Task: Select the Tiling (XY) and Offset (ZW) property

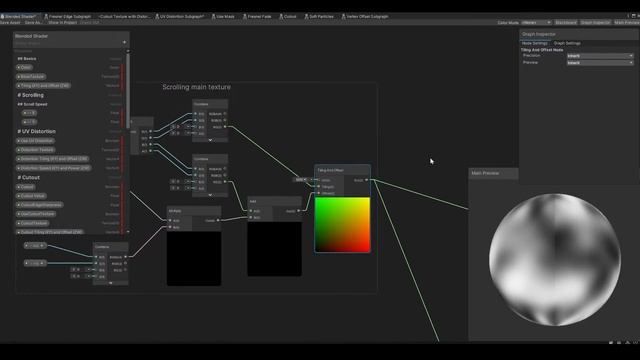Action: (43, 86)
